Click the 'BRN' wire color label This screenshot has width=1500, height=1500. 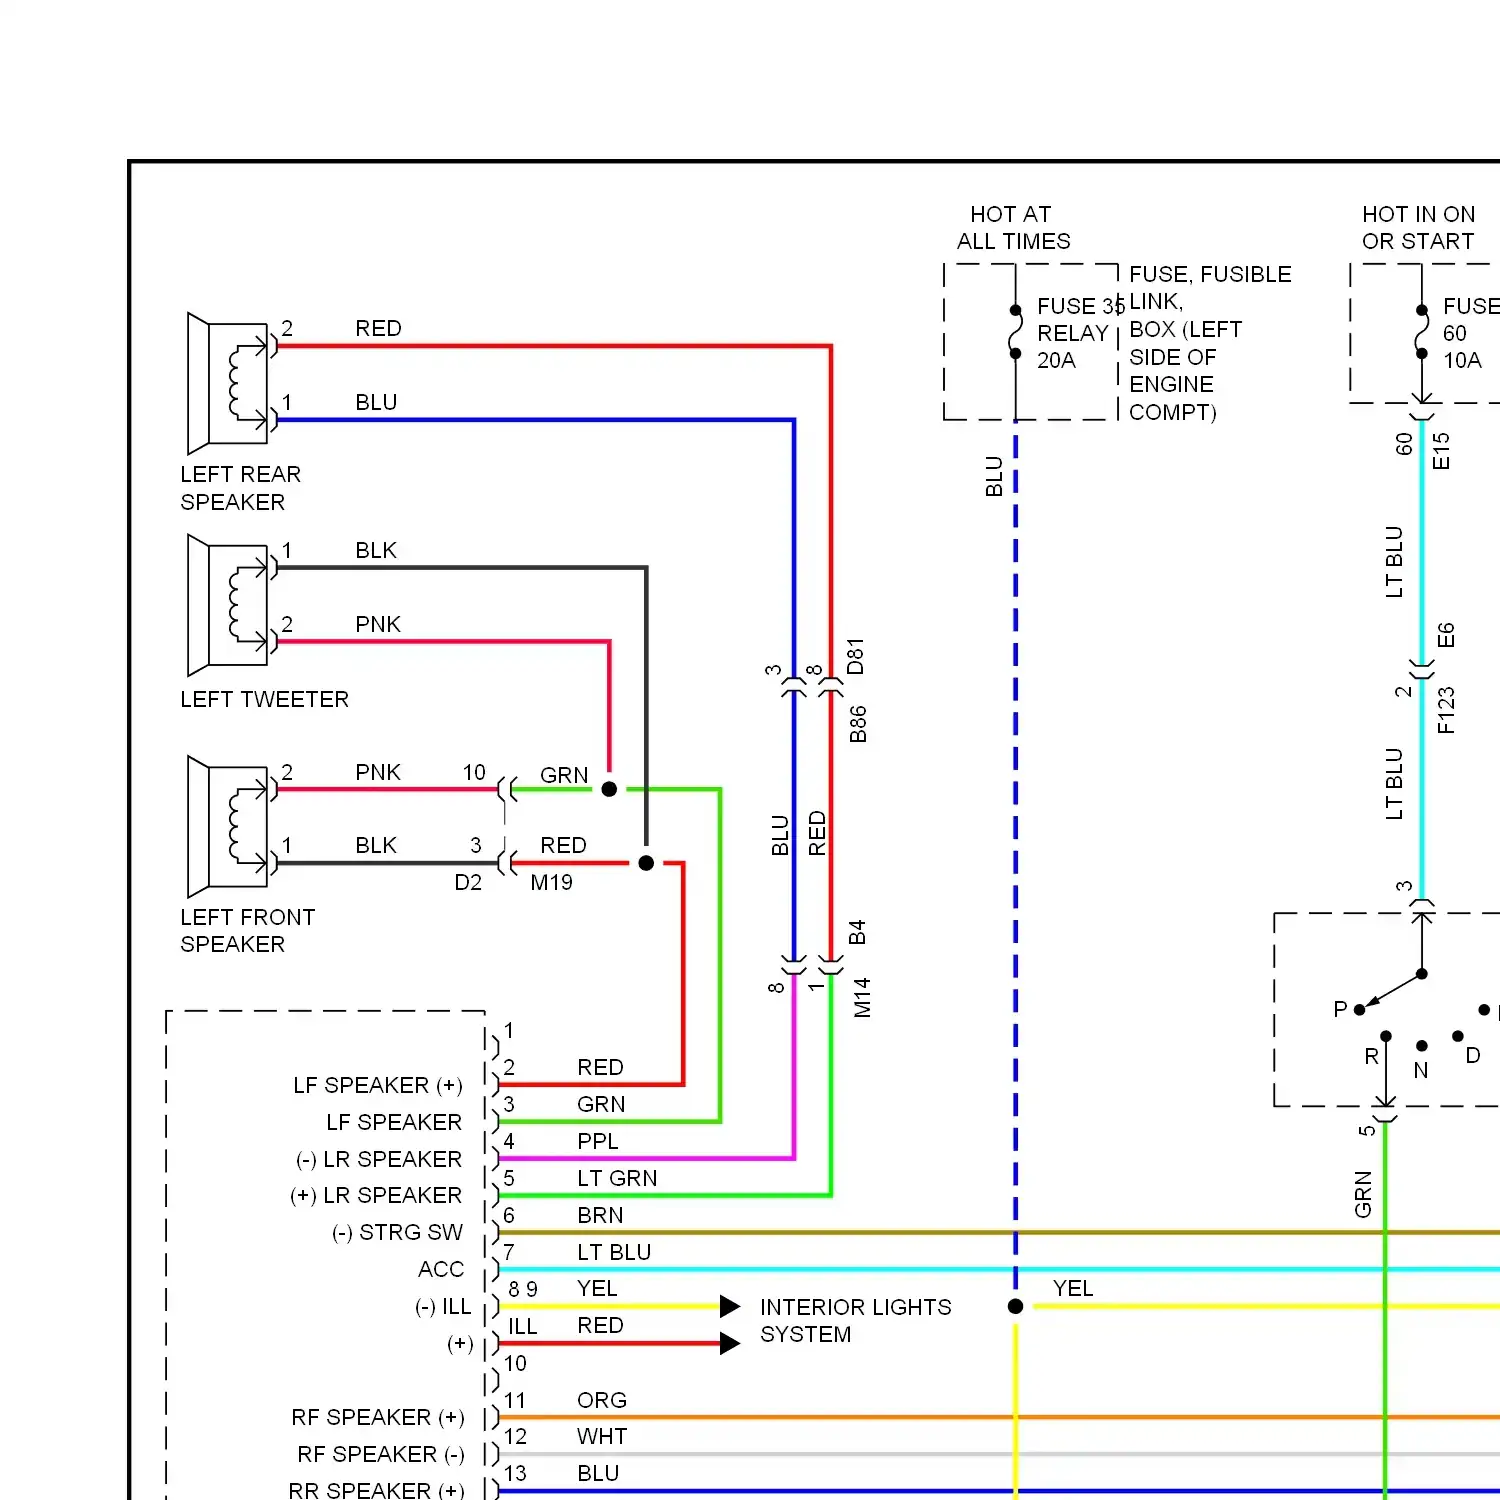coord(600,1215)
